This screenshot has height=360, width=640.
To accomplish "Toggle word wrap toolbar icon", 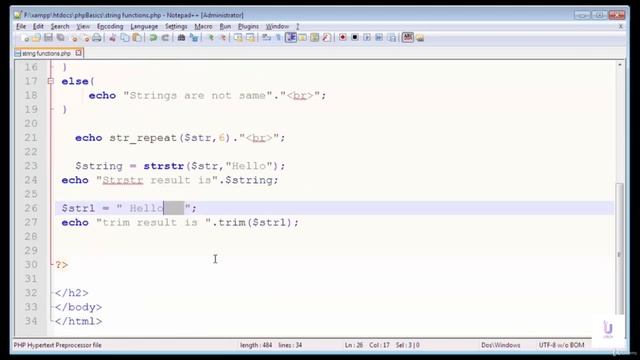I will tap(267, 38).
